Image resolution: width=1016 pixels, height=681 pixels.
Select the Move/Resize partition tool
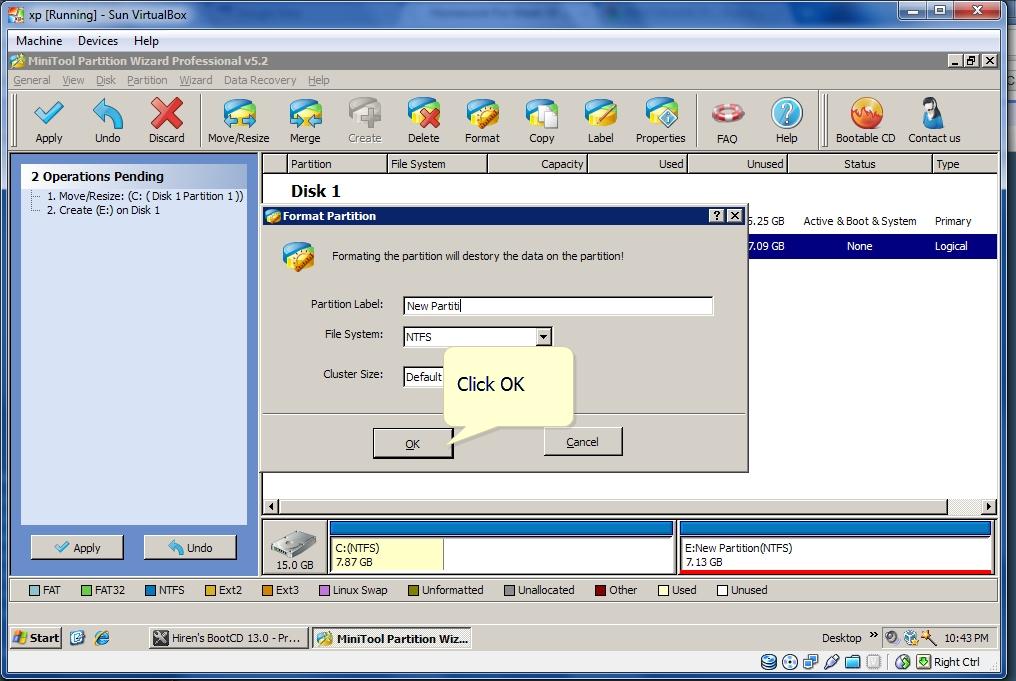238,120
